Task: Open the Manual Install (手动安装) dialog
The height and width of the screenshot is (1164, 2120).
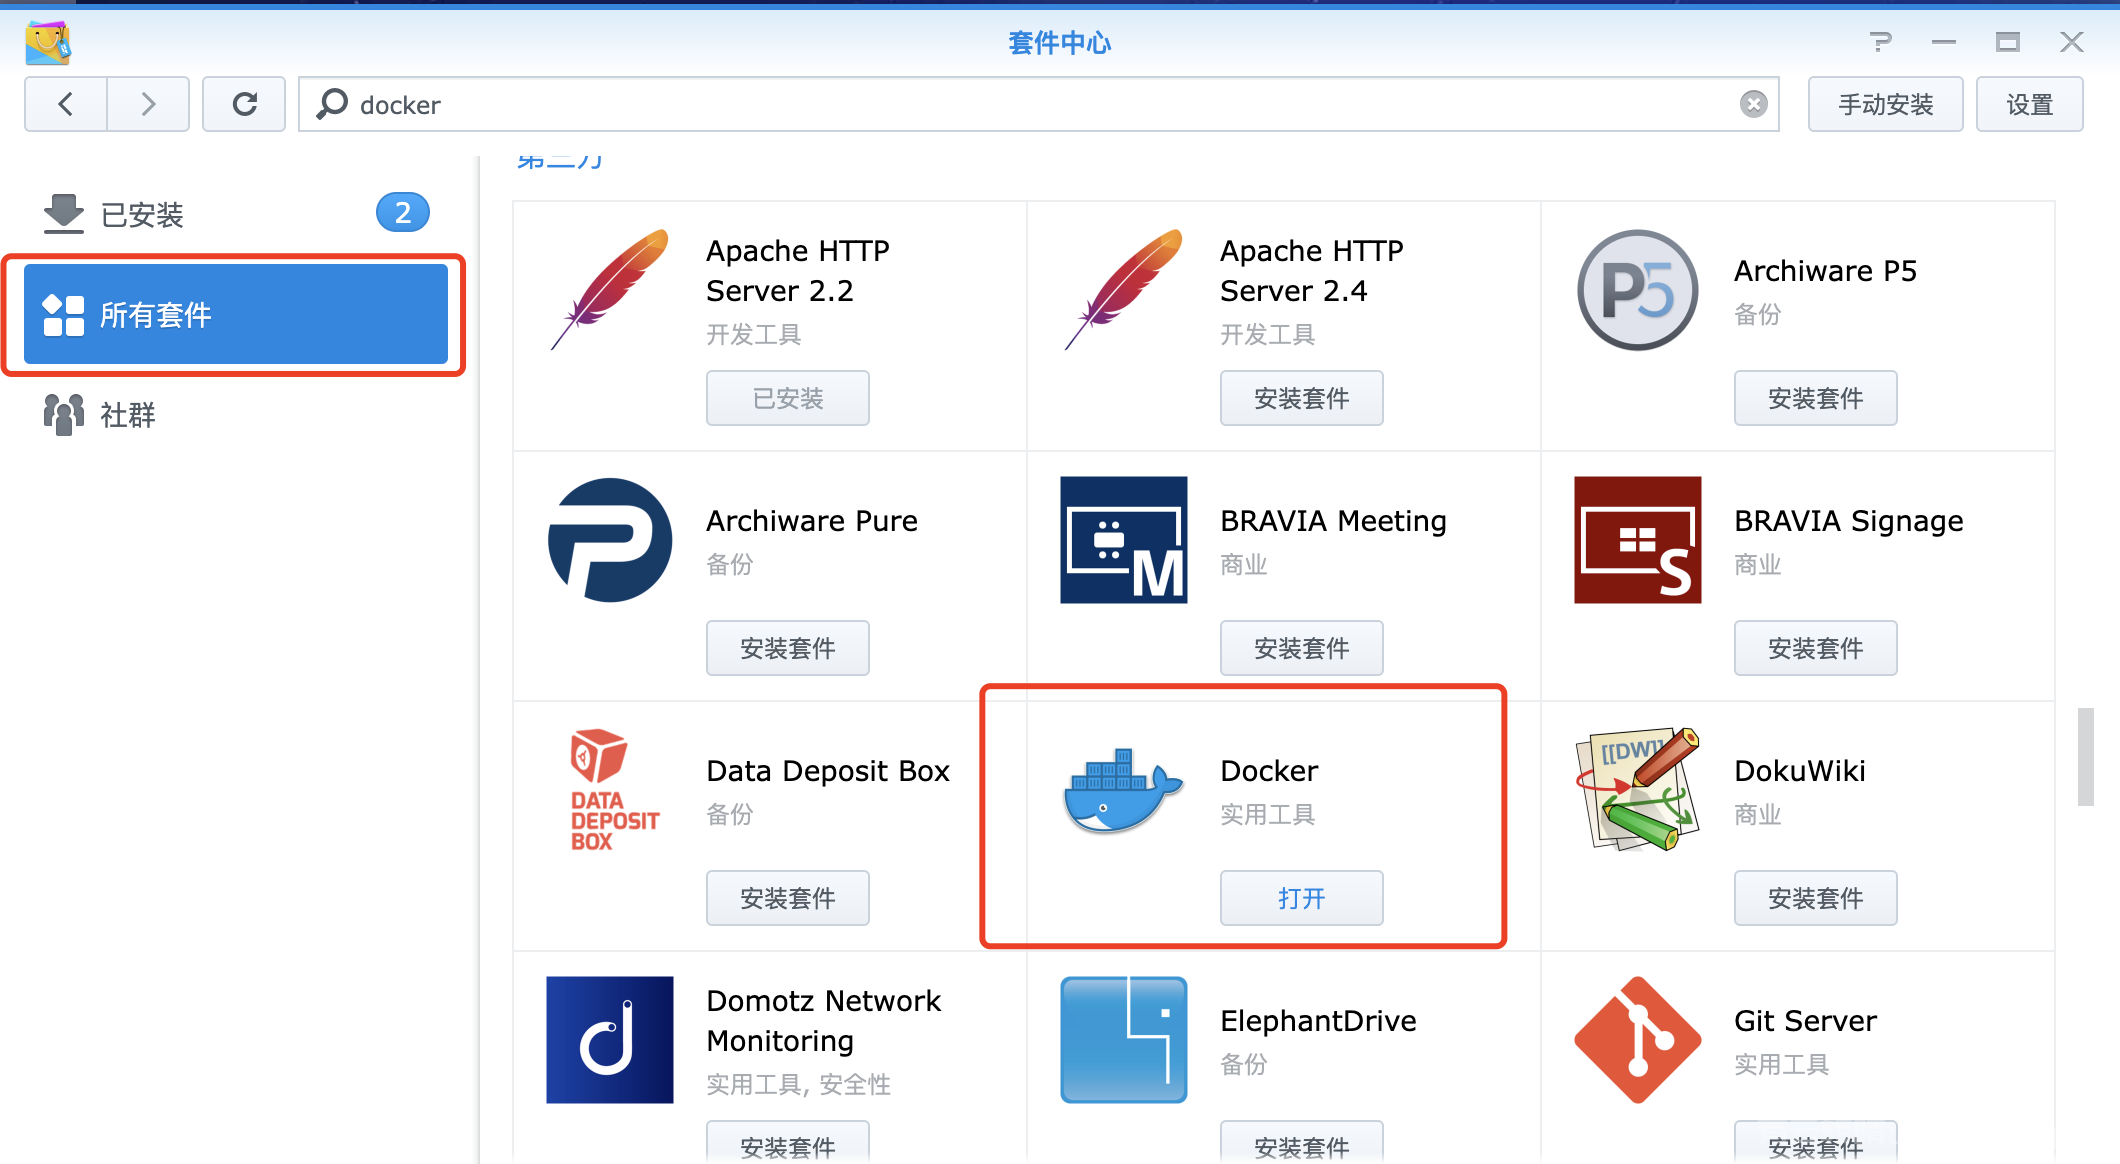Action: pos(1885,104)
